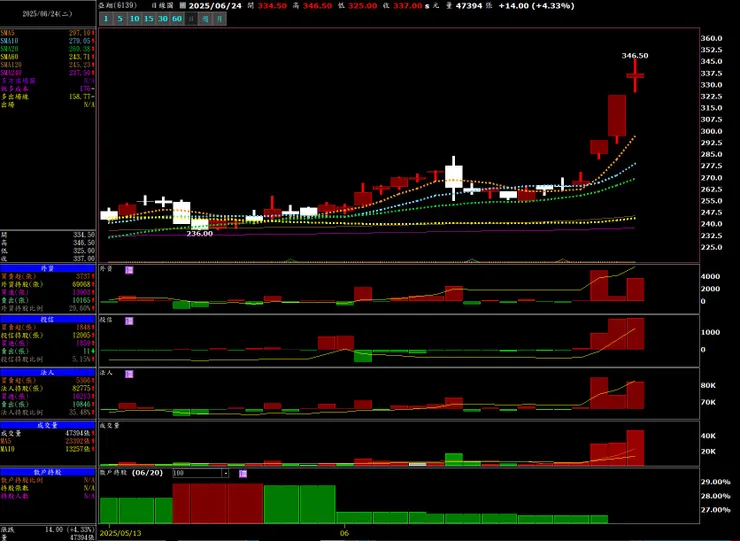Click the 散戶持股 (06/20) label in bottom chart
Viewport: 740px width, 541px height.
pos(131,473)
